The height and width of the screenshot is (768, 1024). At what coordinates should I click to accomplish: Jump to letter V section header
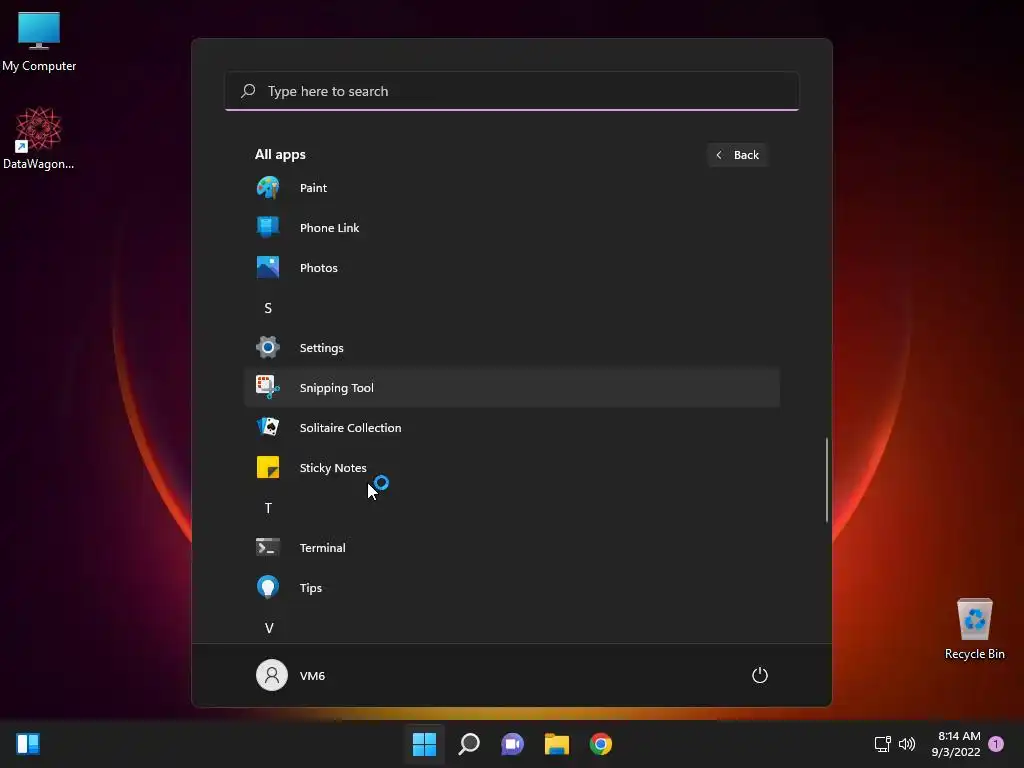(x=268, y=628)
